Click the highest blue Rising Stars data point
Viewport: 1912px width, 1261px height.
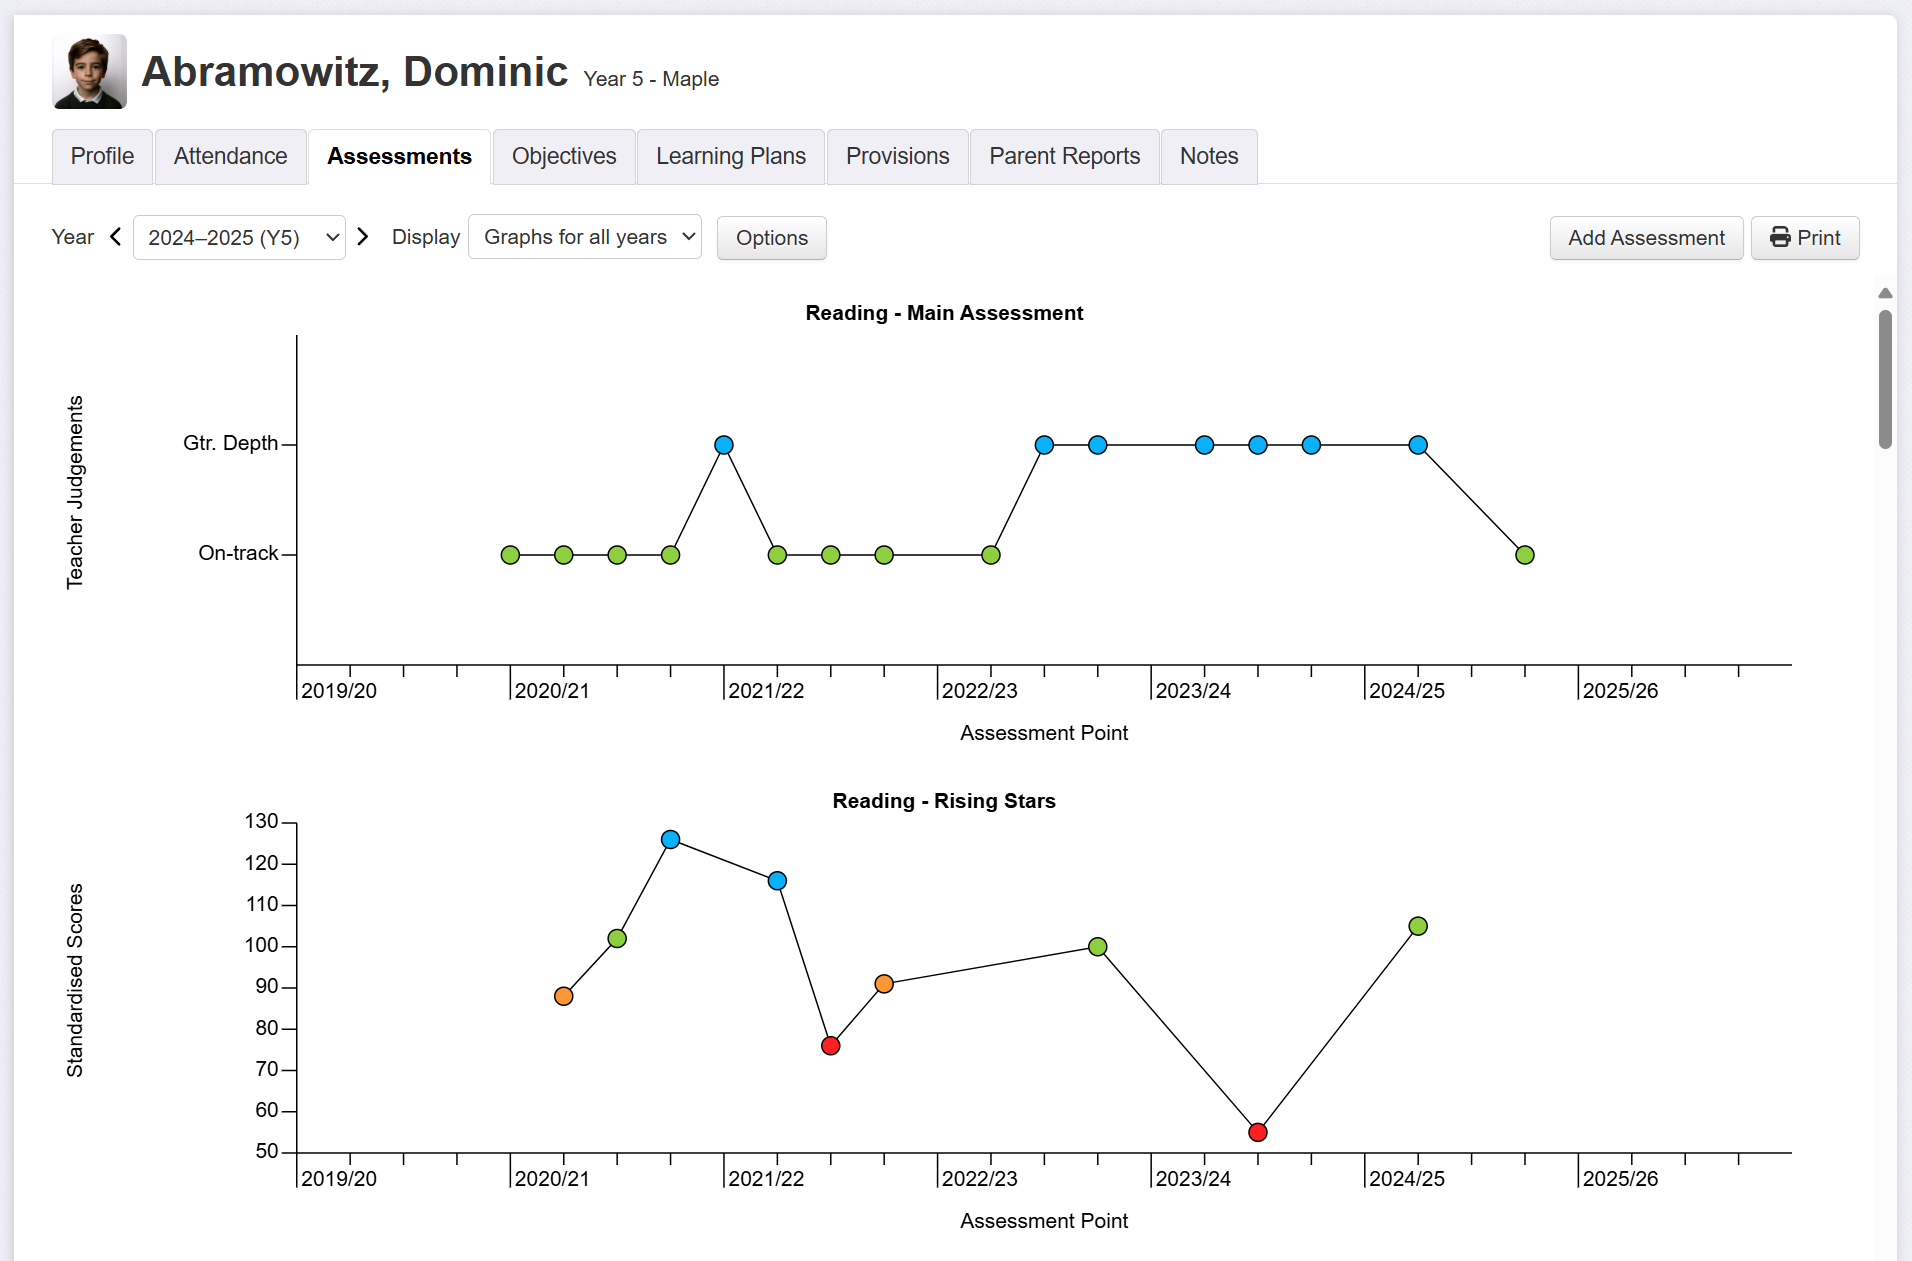pyautogui.click(x=671, y=840)
